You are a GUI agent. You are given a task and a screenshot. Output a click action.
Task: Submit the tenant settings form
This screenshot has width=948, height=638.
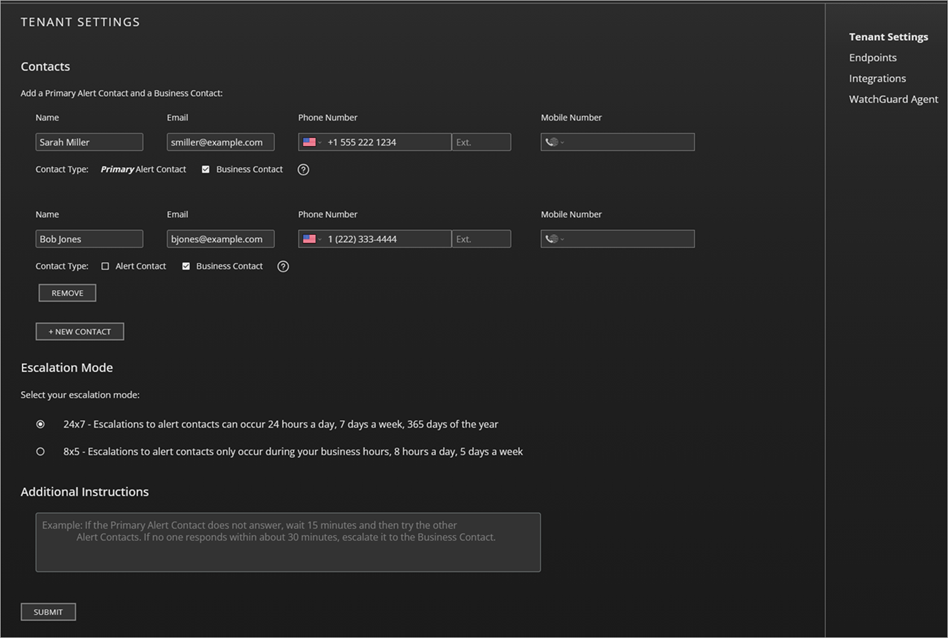click(x=48, y=611)
